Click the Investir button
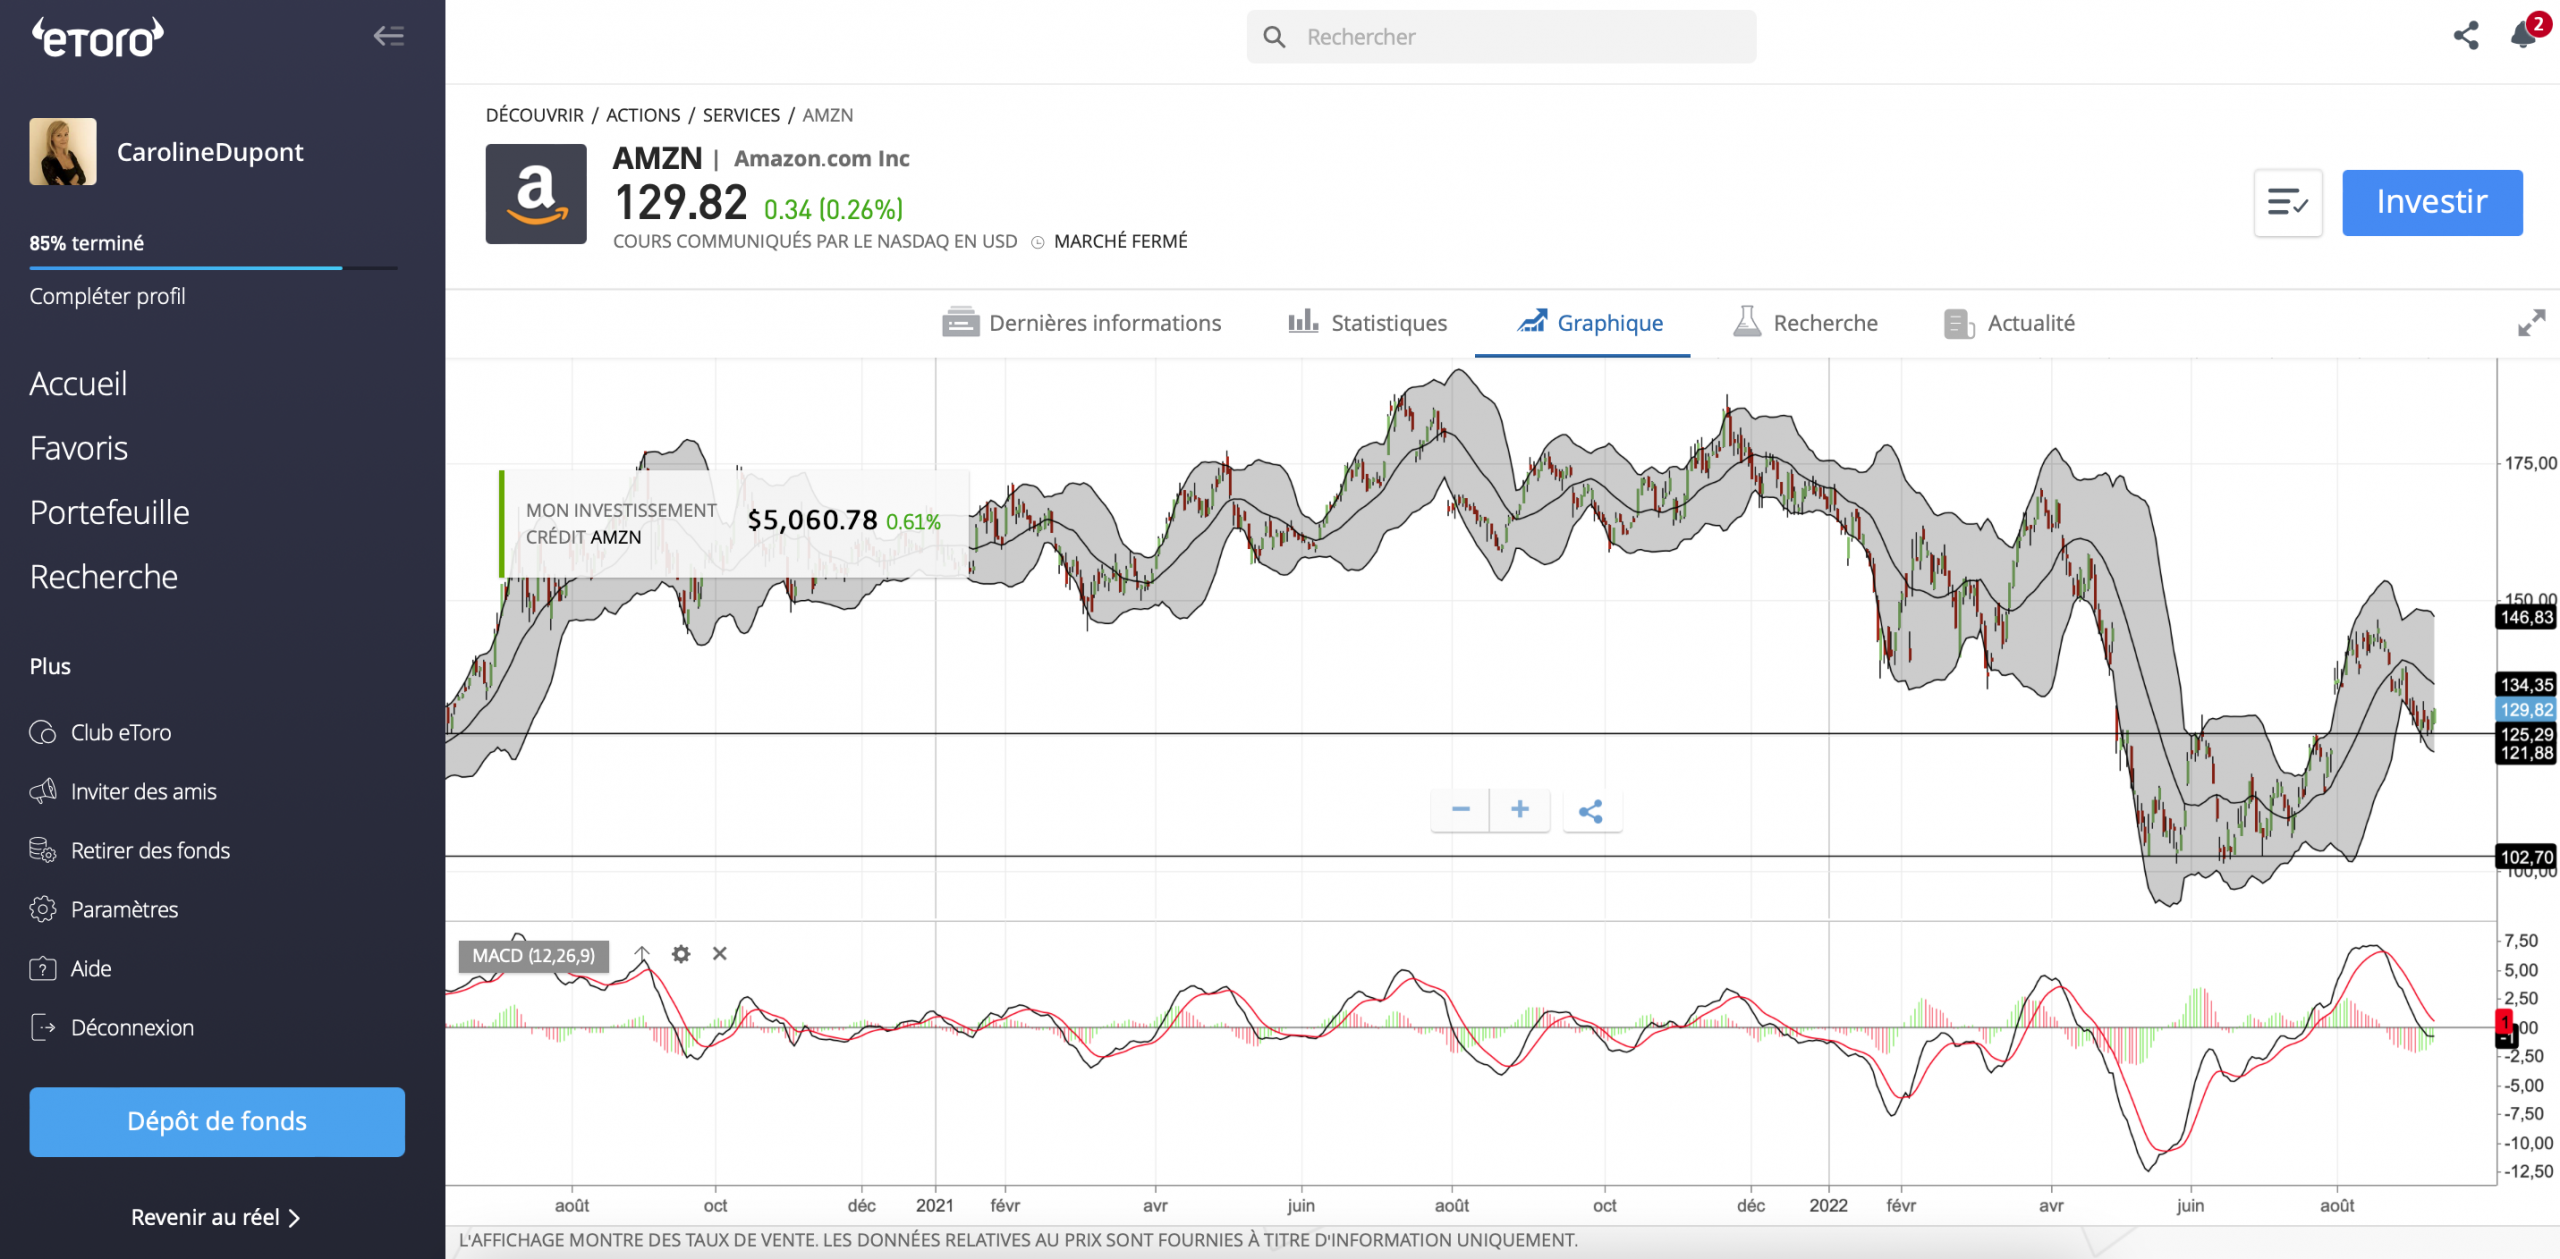 coord(2432,203)
